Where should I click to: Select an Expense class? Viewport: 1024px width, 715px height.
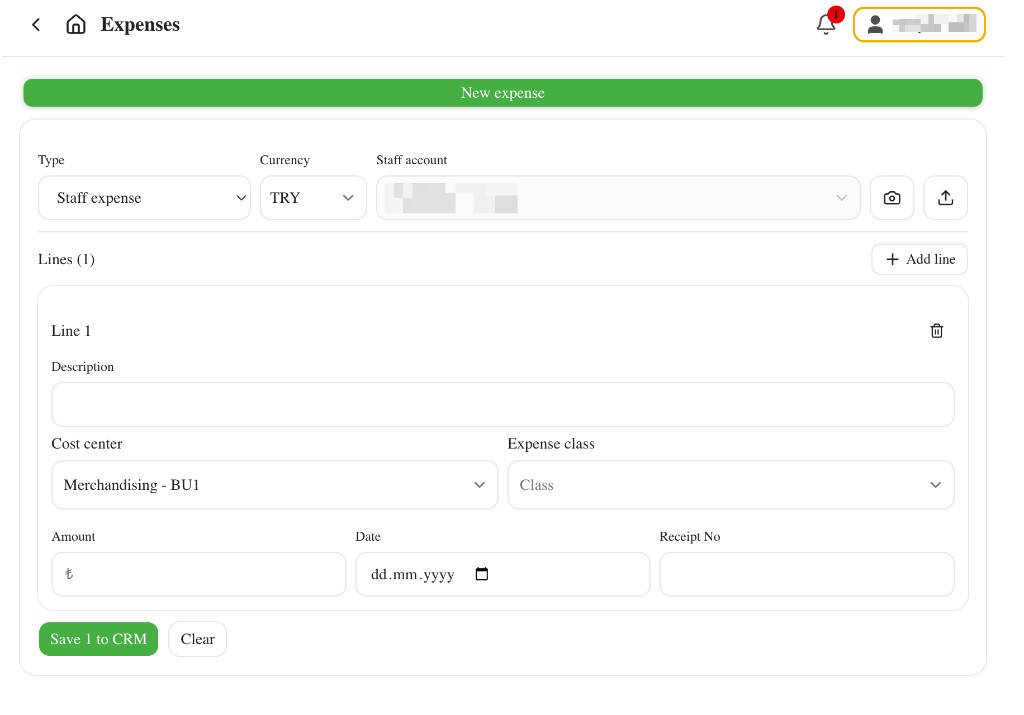[731, 485]
